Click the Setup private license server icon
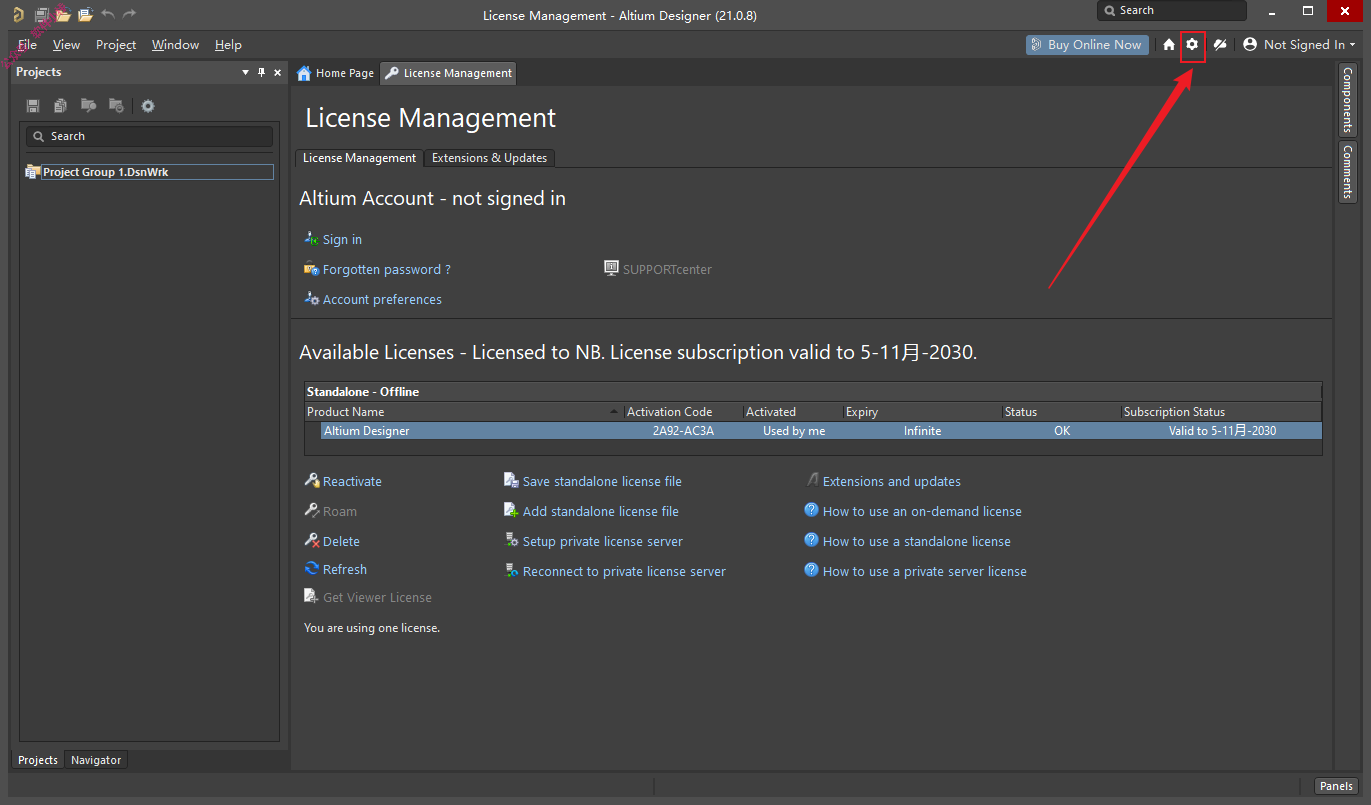Screen dimensions: 1371x805 511,541
